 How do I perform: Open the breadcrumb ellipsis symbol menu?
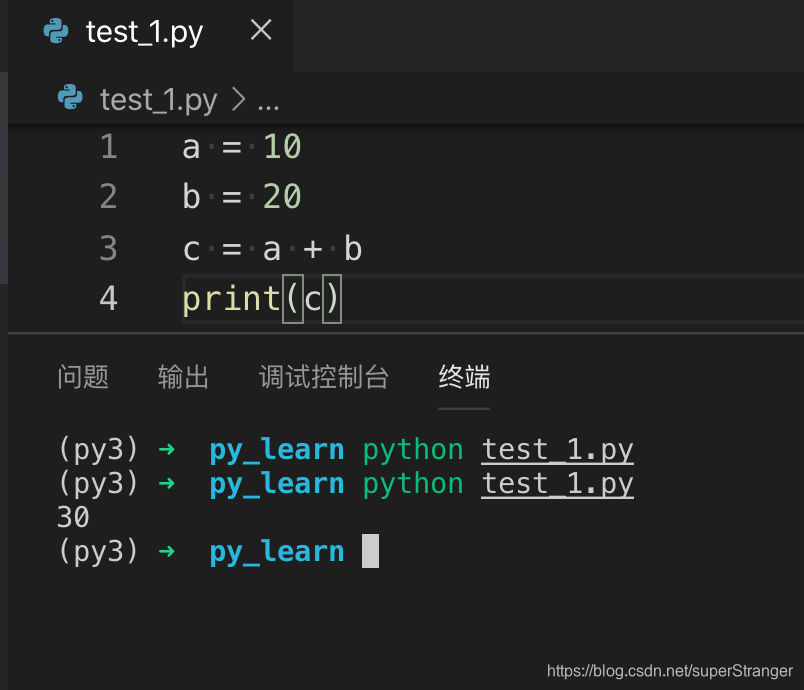[x=268, y=106]
